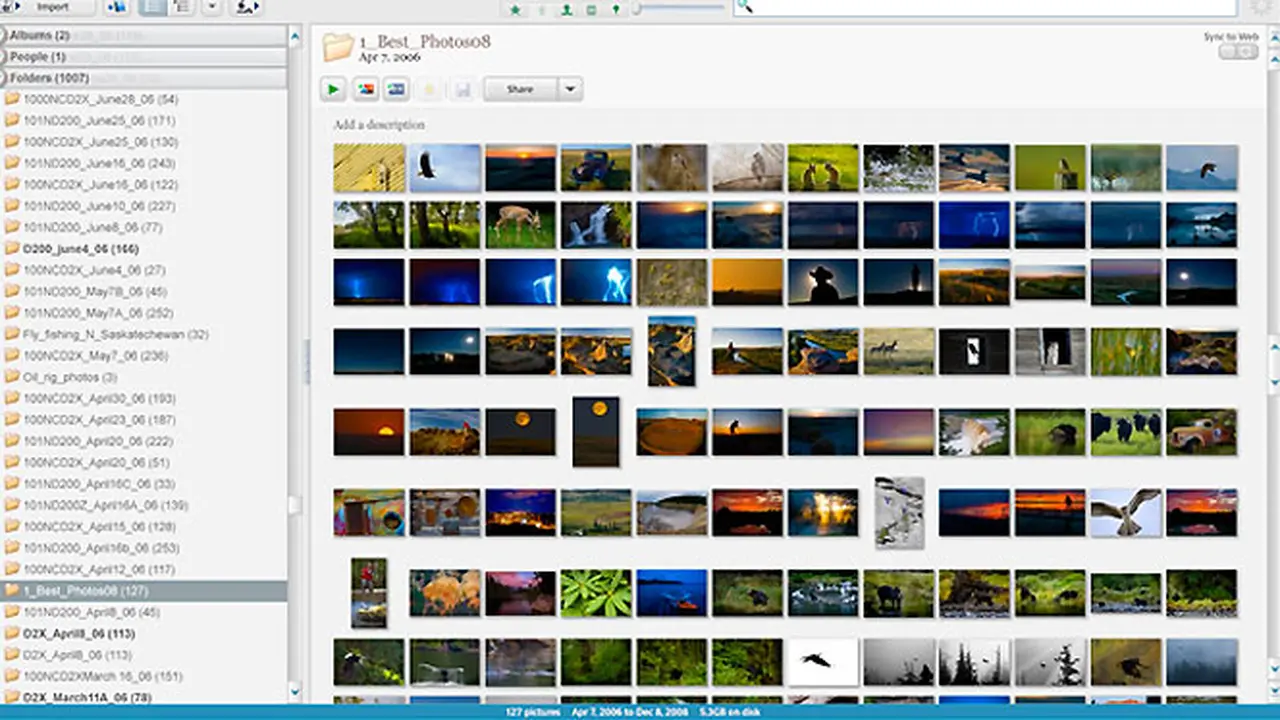1280x720 pixels.
Task: Switch to flat folder list view
Action: click(x=151, y=7)
